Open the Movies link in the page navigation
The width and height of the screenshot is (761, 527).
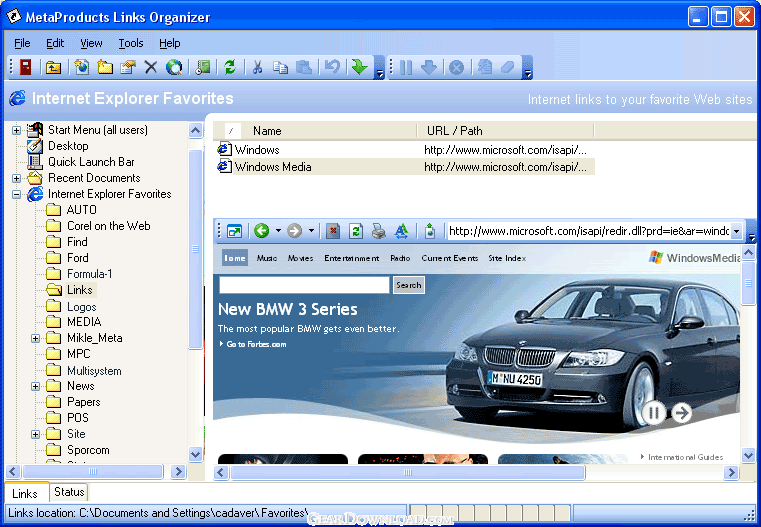pos(300,258)
